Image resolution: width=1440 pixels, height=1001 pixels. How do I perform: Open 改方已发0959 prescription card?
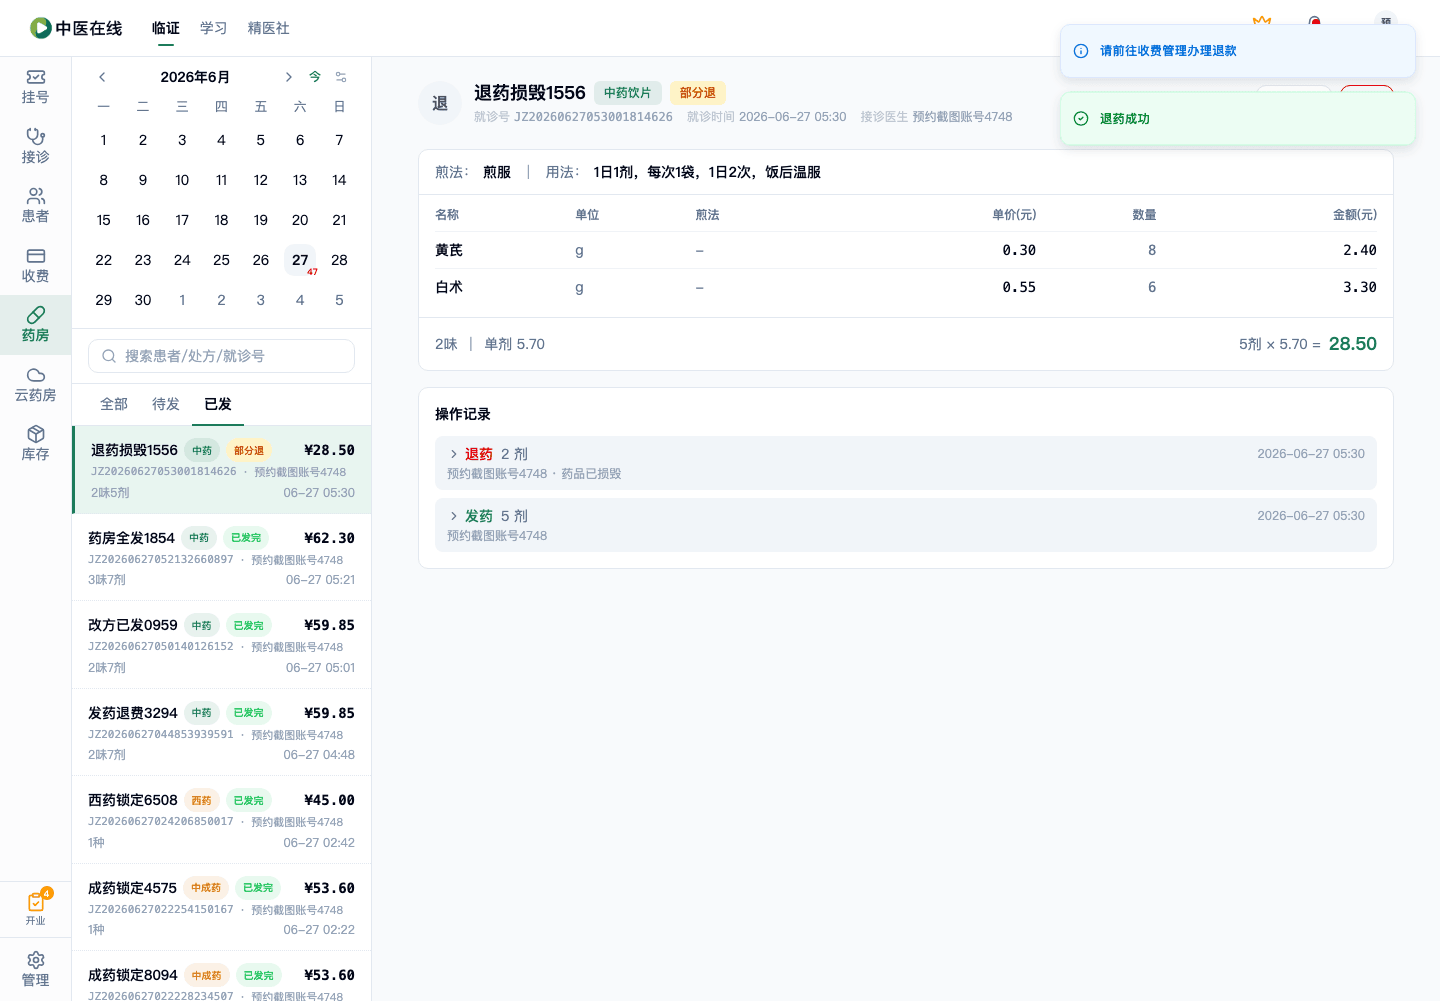click(x=221, y=645)
